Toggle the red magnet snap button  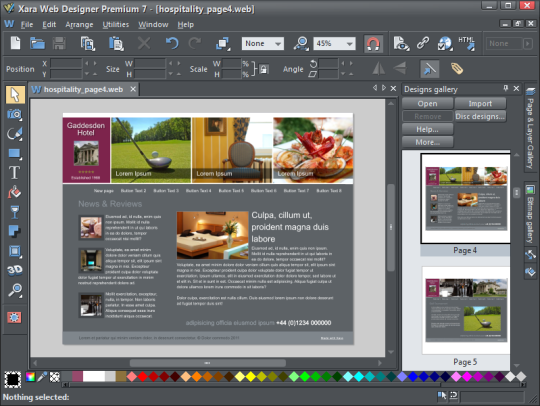pyautogui.click(x=373, y=44)
